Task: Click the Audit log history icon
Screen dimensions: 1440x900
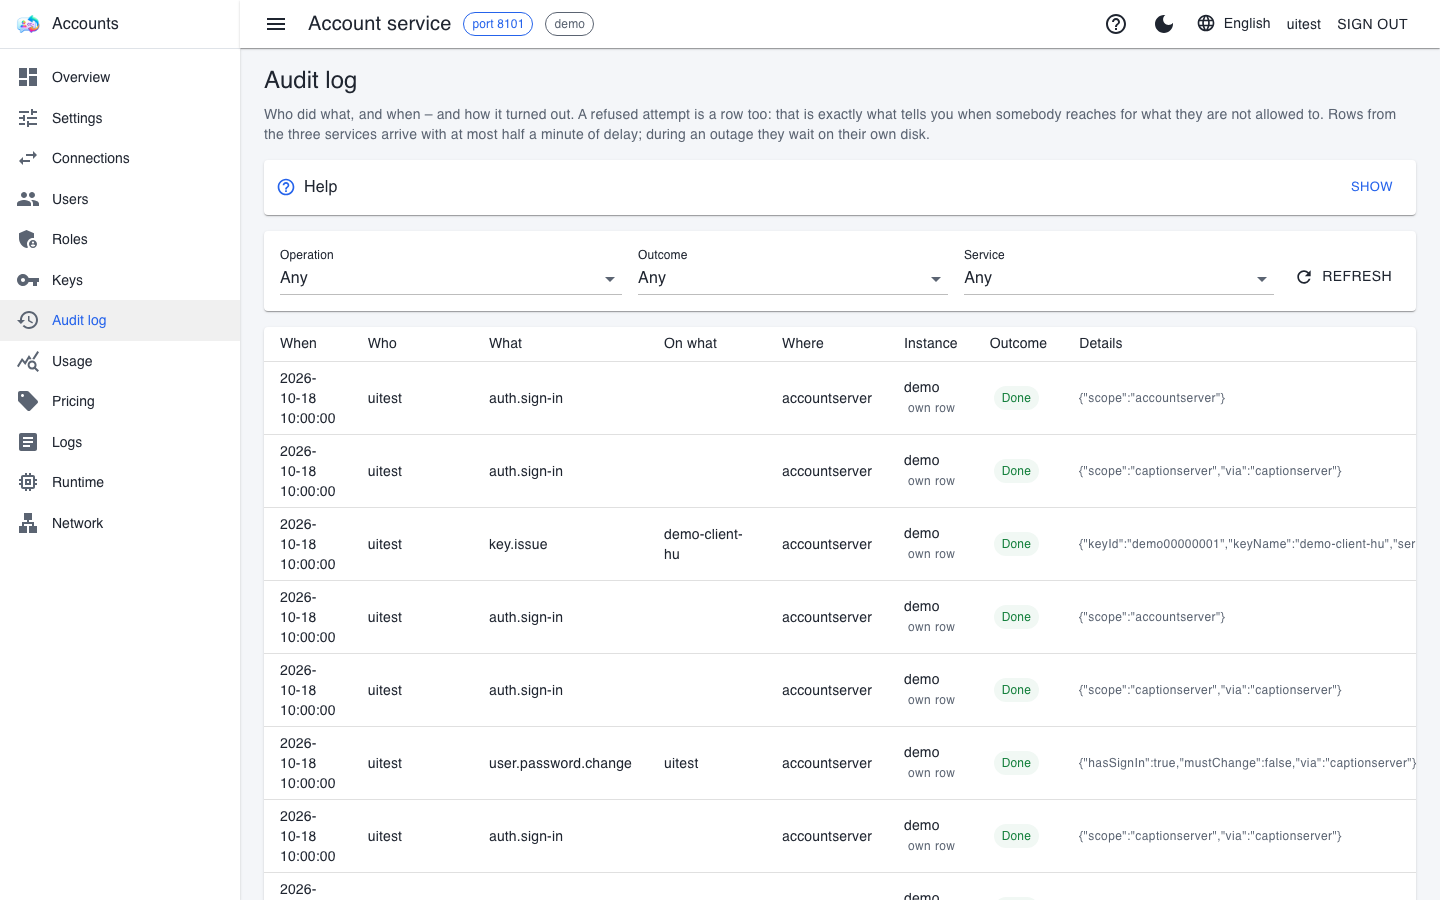Action: click(28, 320)
